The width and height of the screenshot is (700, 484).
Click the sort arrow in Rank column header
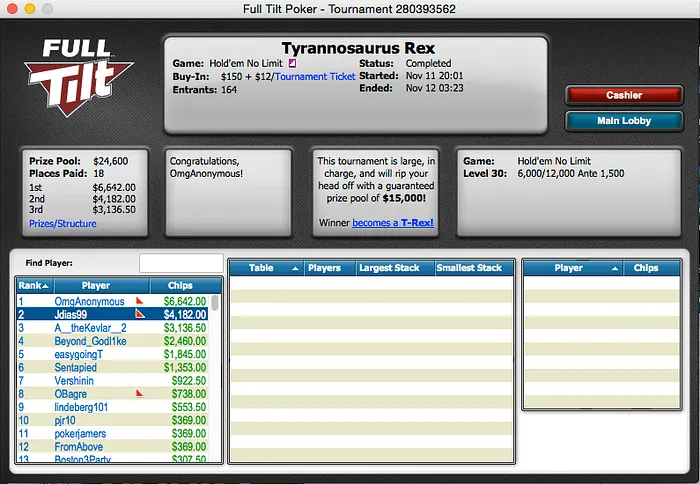[46, 285]
